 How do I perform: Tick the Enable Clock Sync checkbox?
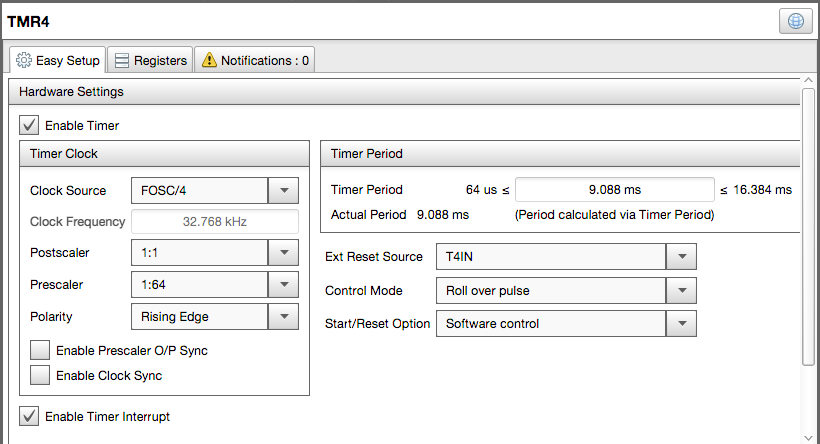click(x=40, y=375)
